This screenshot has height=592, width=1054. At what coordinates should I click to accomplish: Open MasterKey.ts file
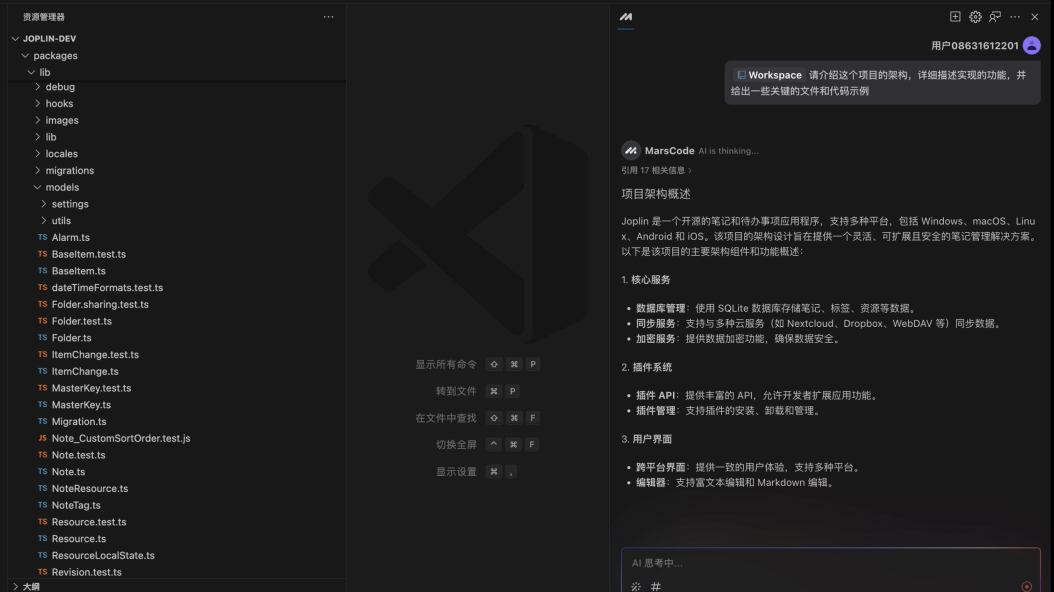pyautogui.click(x=81, y=405)
